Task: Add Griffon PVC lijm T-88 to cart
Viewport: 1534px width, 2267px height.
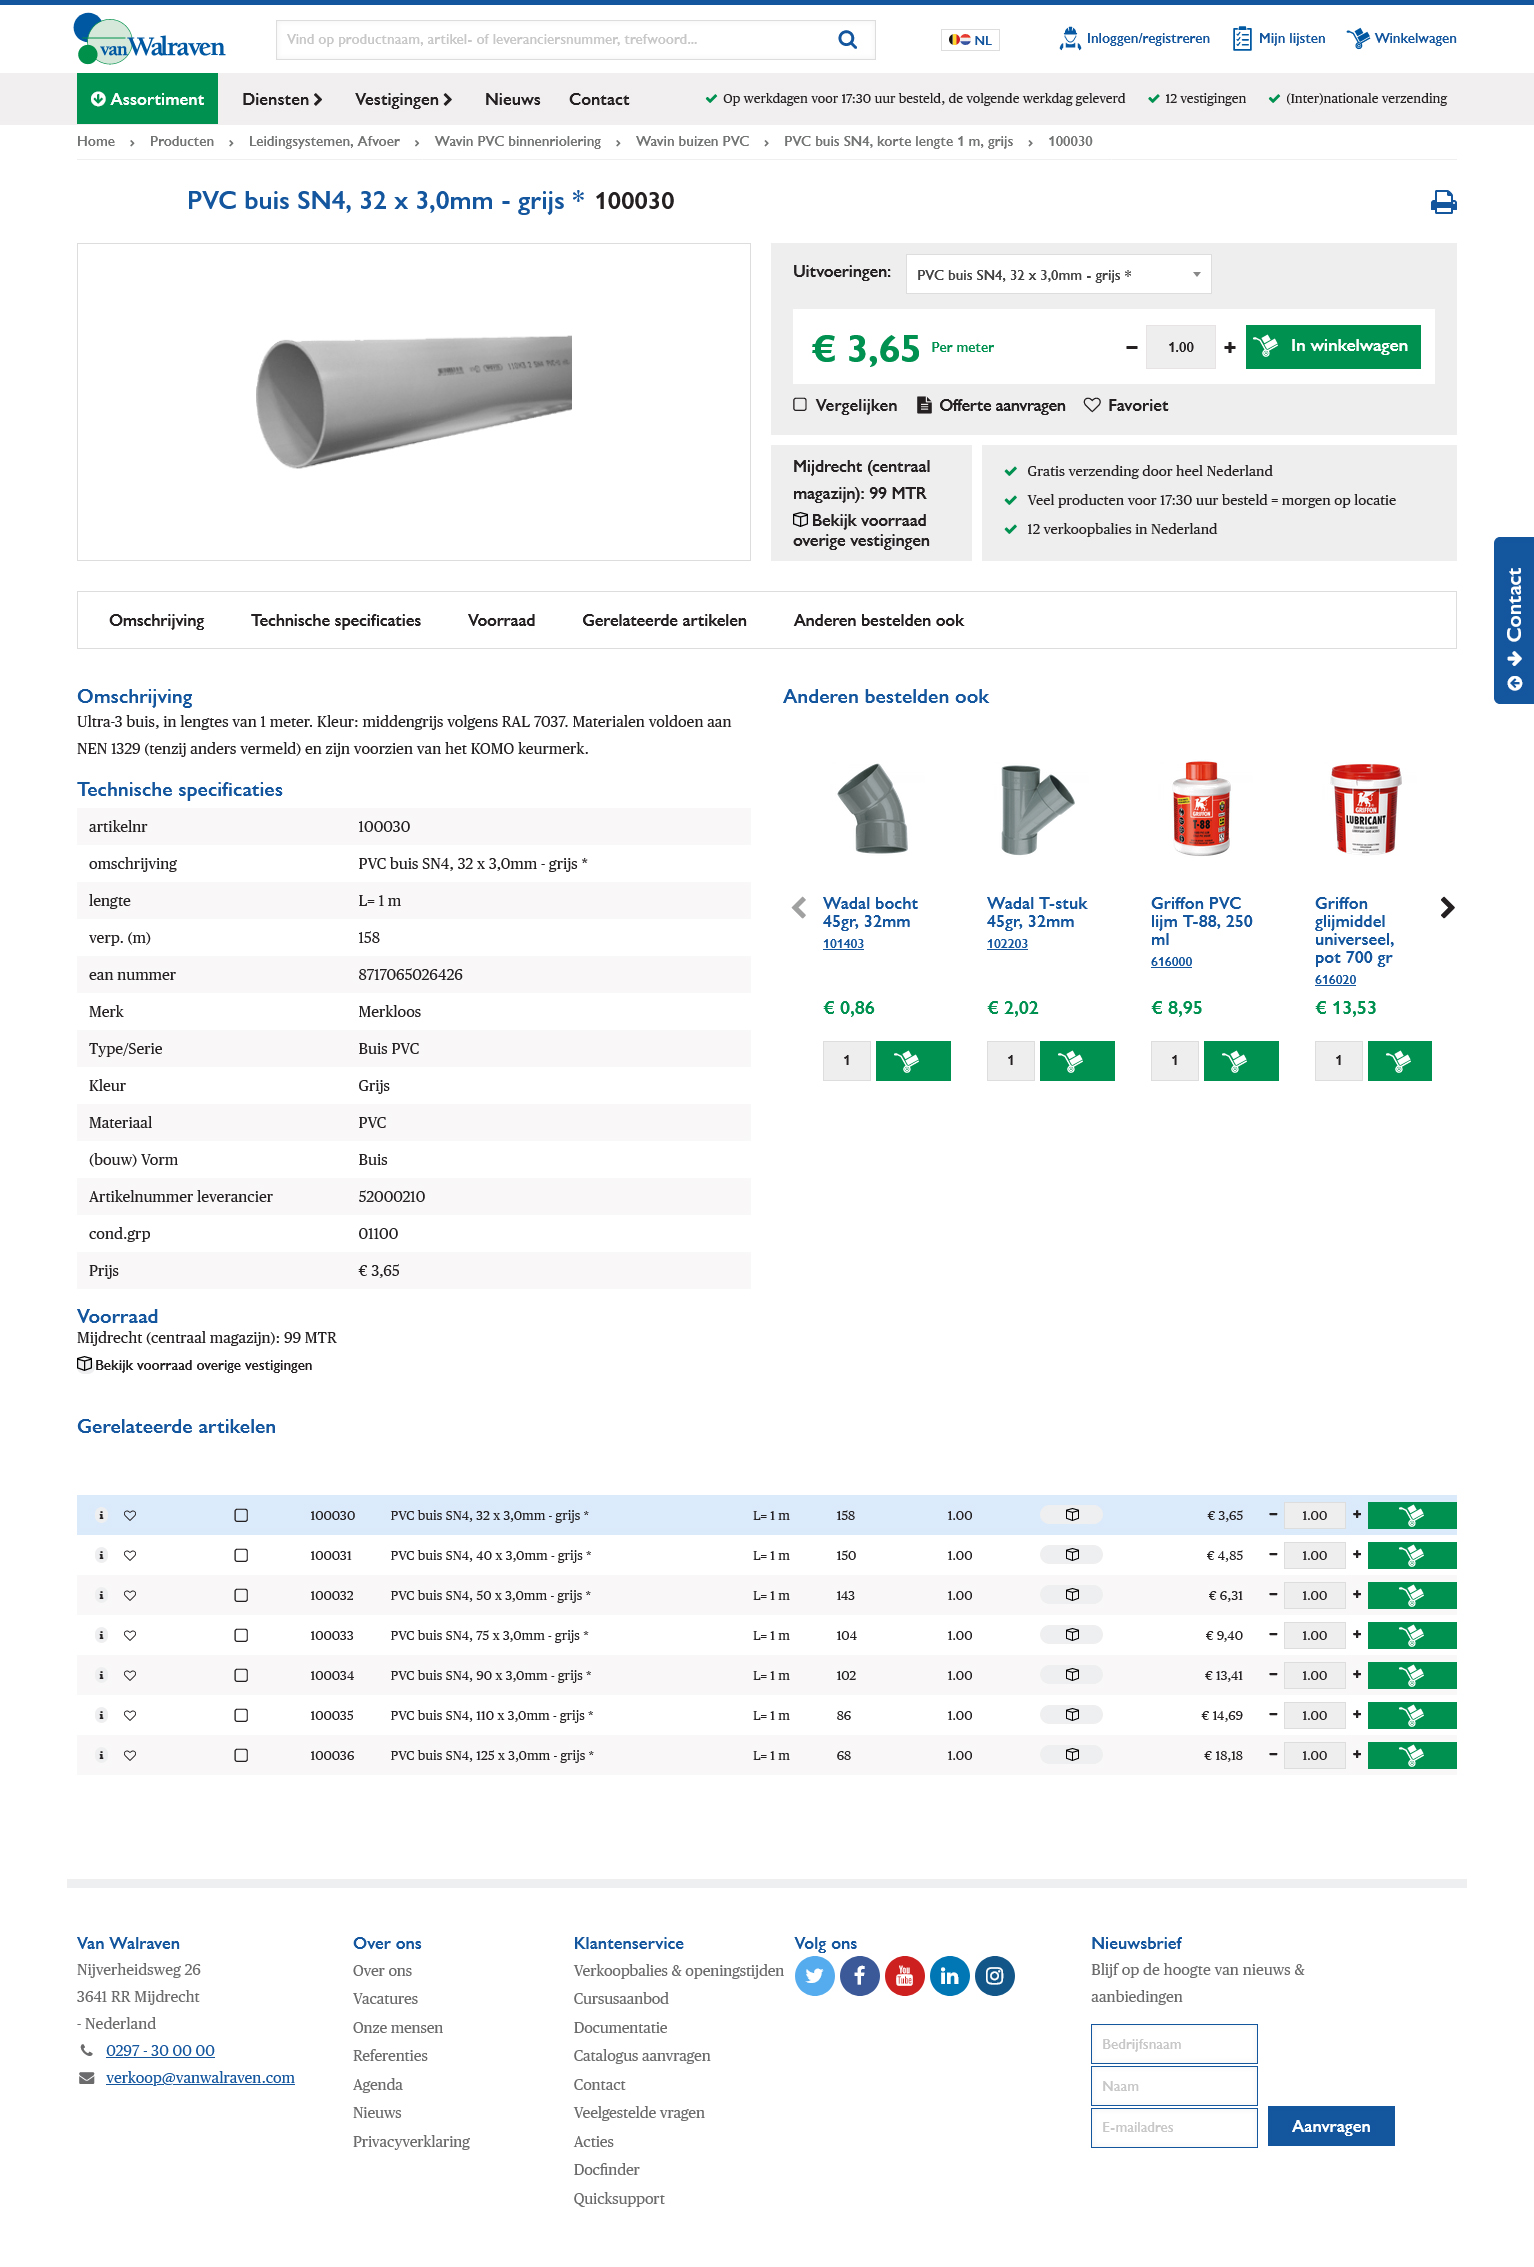Action: (x=1241, y=1061)
